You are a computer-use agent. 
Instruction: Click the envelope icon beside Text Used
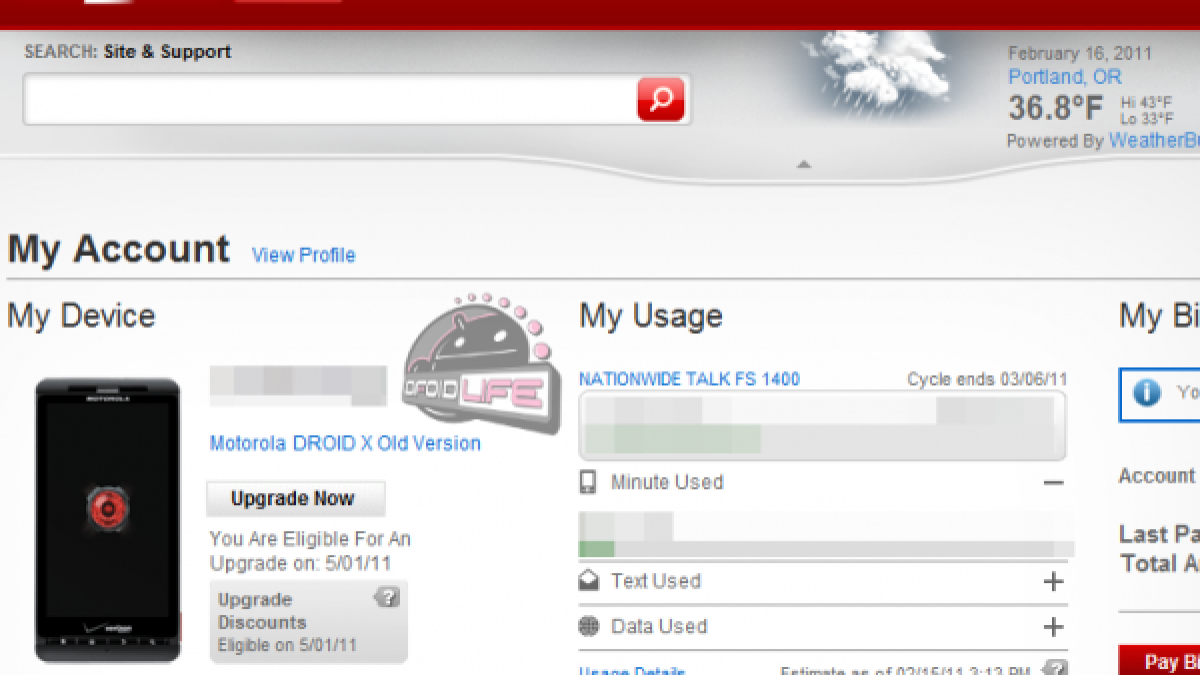[589, 581]
